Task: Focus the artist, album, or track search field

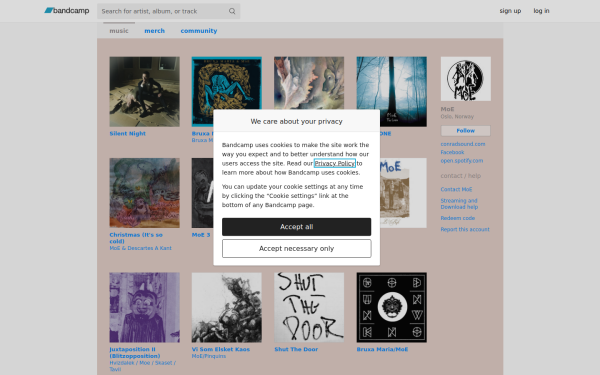Action: 168,11
